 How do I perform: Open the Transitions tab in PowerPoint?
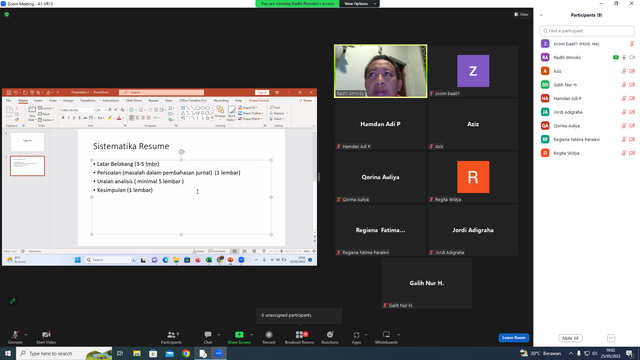coord(87,100)
